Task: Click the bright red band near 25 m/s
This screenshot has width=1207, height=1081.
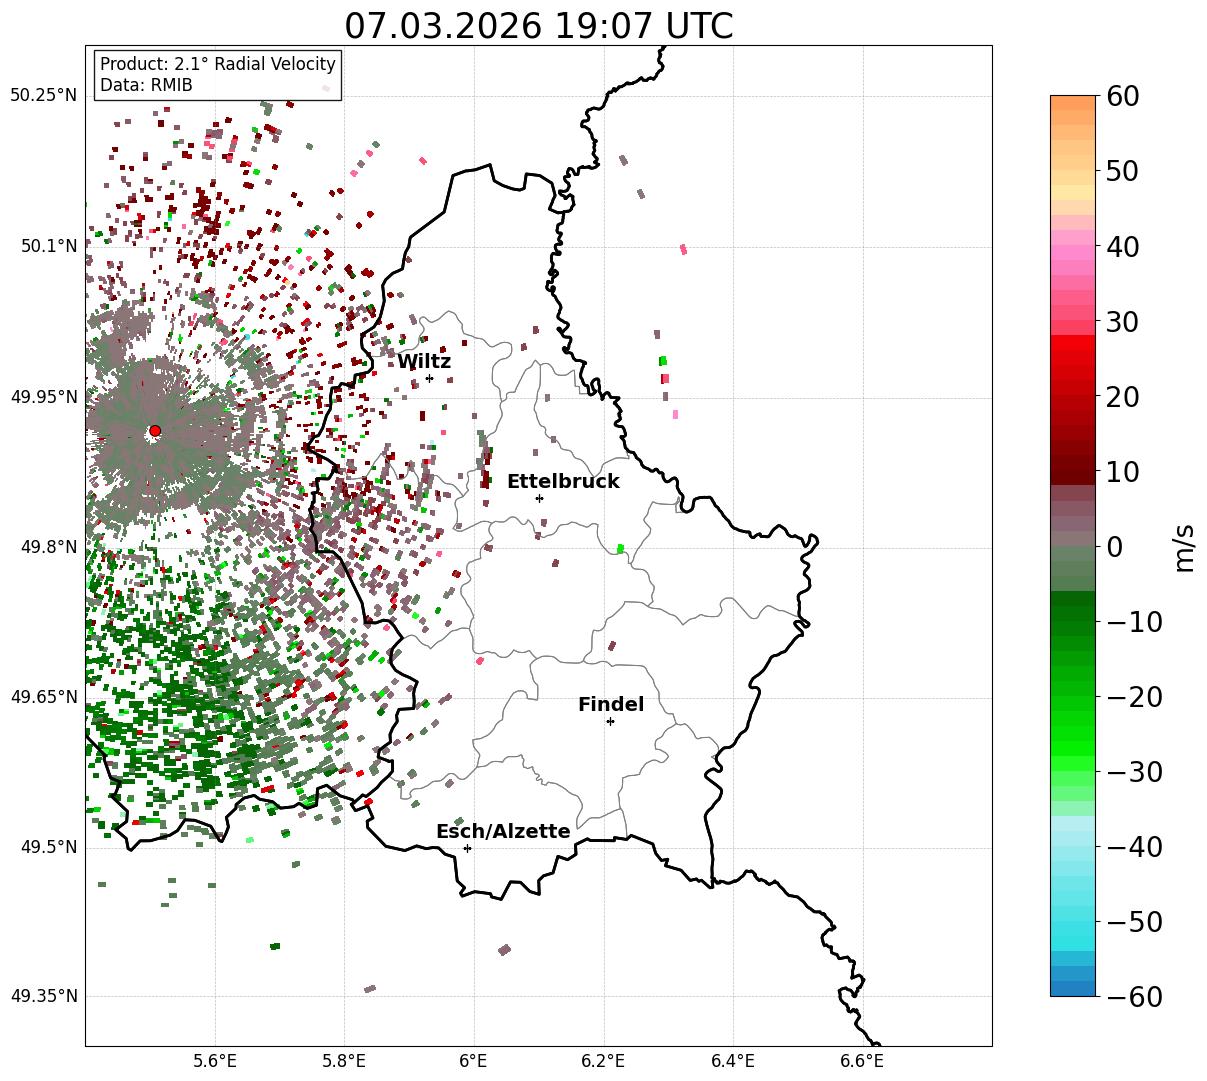Action: click(1073, 357)
